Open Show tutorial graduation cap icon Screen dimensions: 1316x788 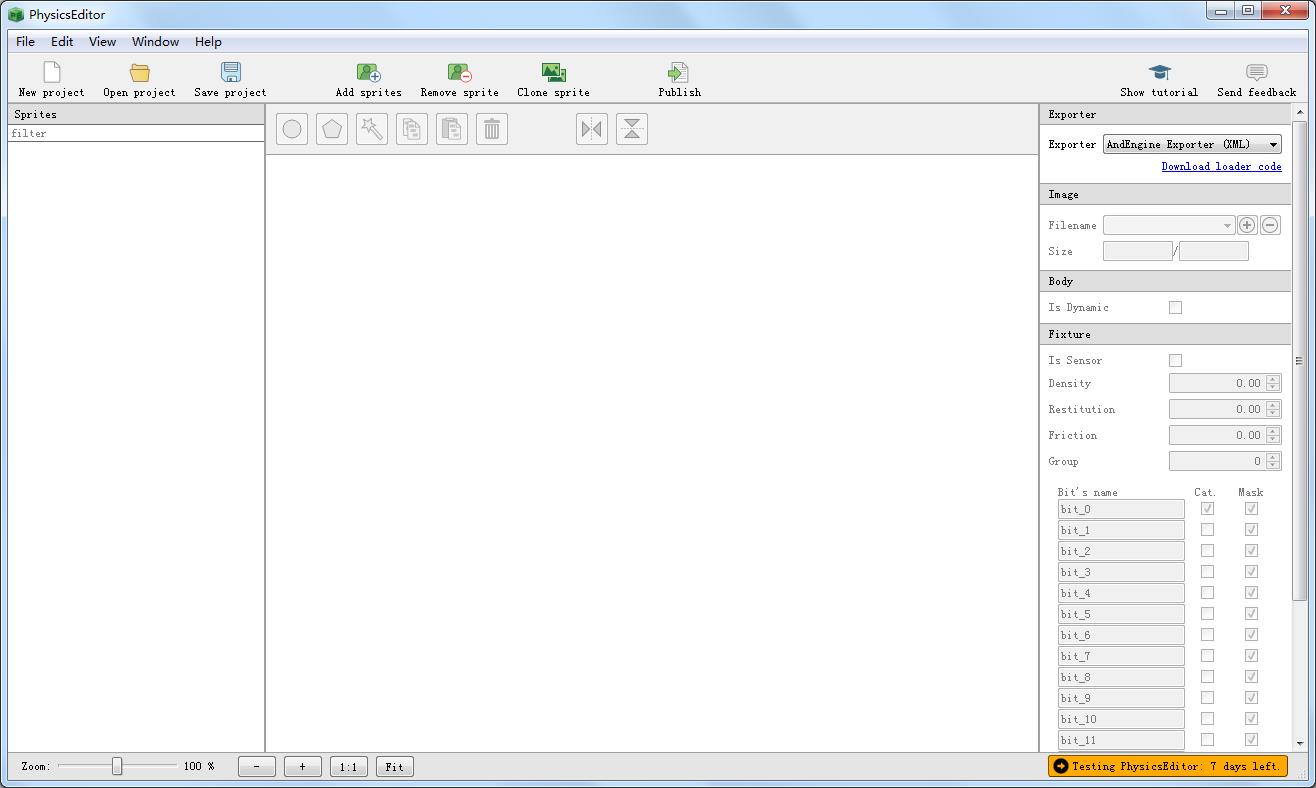click(x=1159, y=72)
